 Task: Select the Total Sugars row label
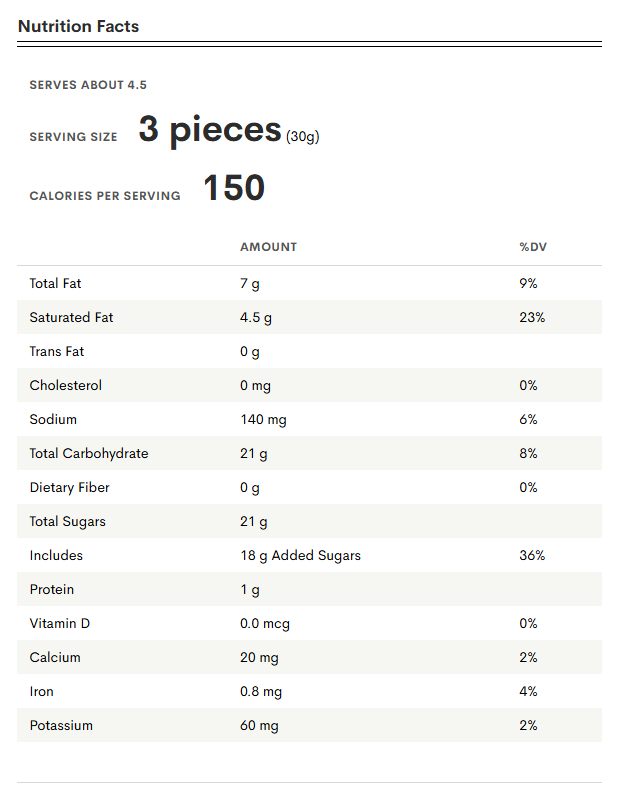click(68, 522)
